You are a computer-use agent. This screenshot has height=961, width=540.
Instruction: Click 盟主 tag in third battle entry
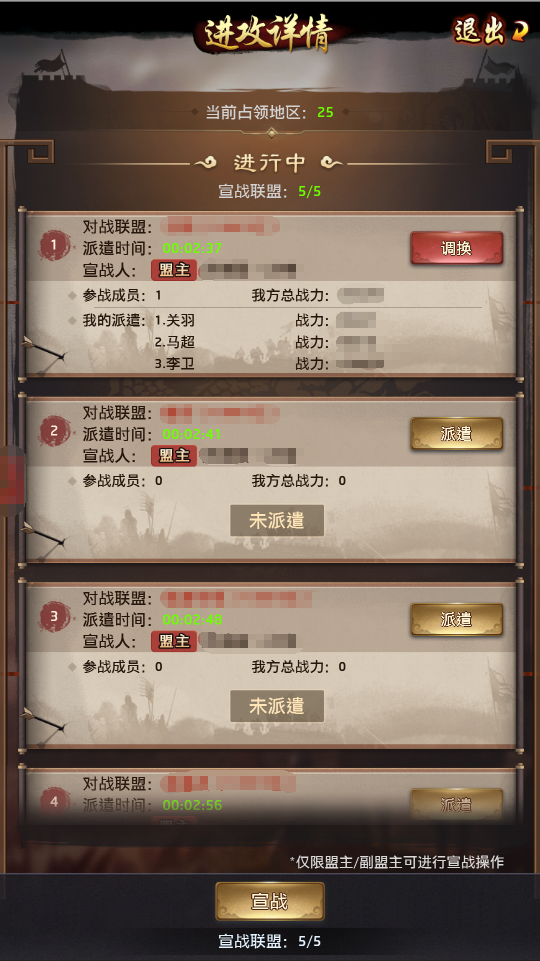[174, 642]
